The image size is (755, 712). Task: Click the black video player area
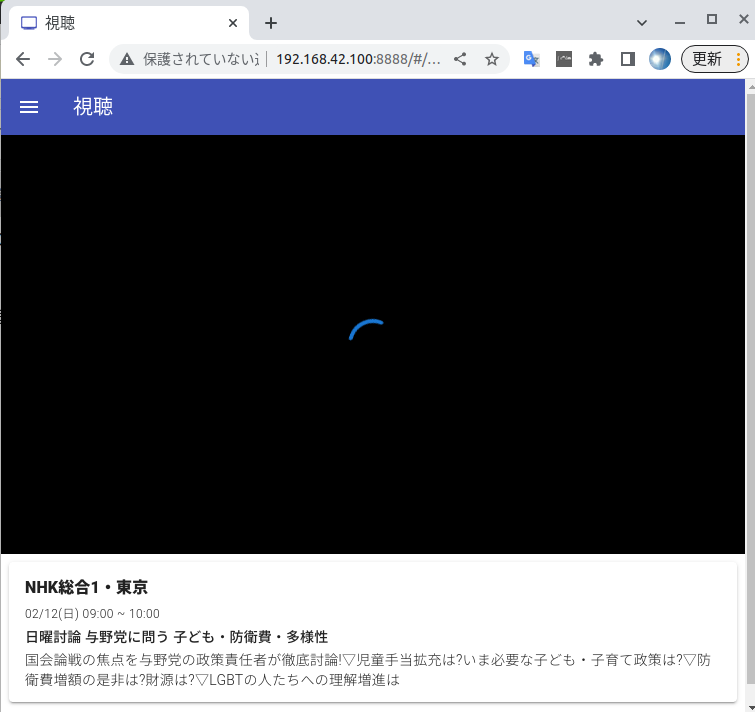373,344
